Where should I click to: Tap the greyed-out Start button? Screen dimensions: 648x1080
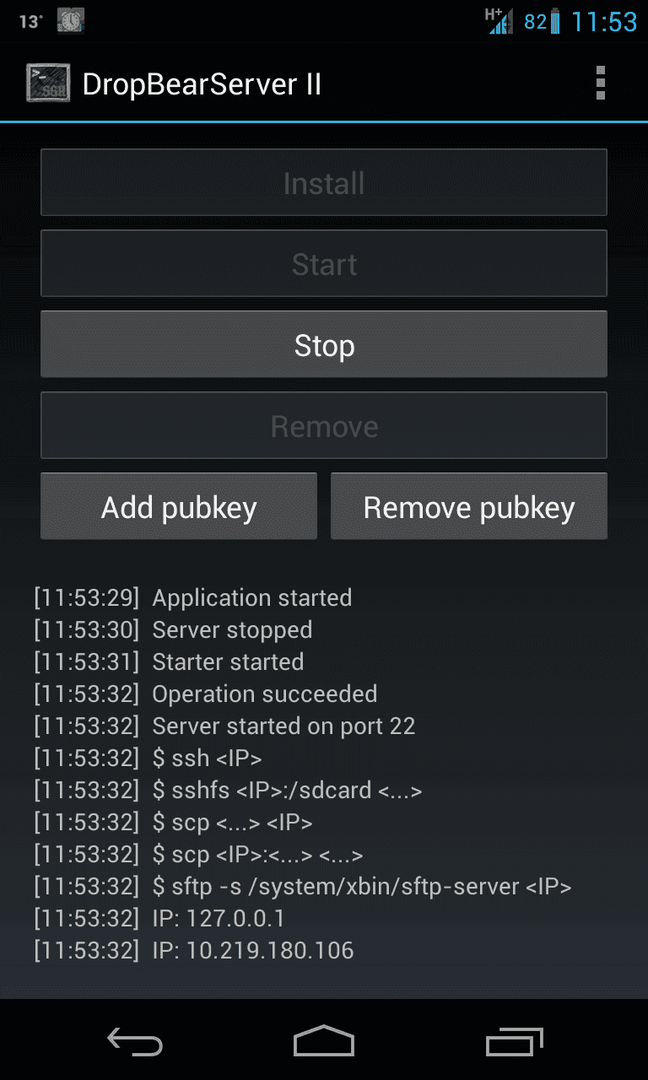324,263
